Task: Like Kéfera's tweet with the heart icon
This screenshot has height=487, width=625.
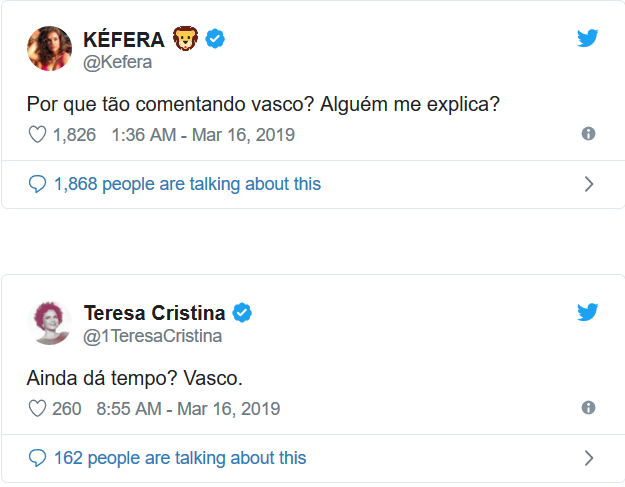Action: (37, 134)
